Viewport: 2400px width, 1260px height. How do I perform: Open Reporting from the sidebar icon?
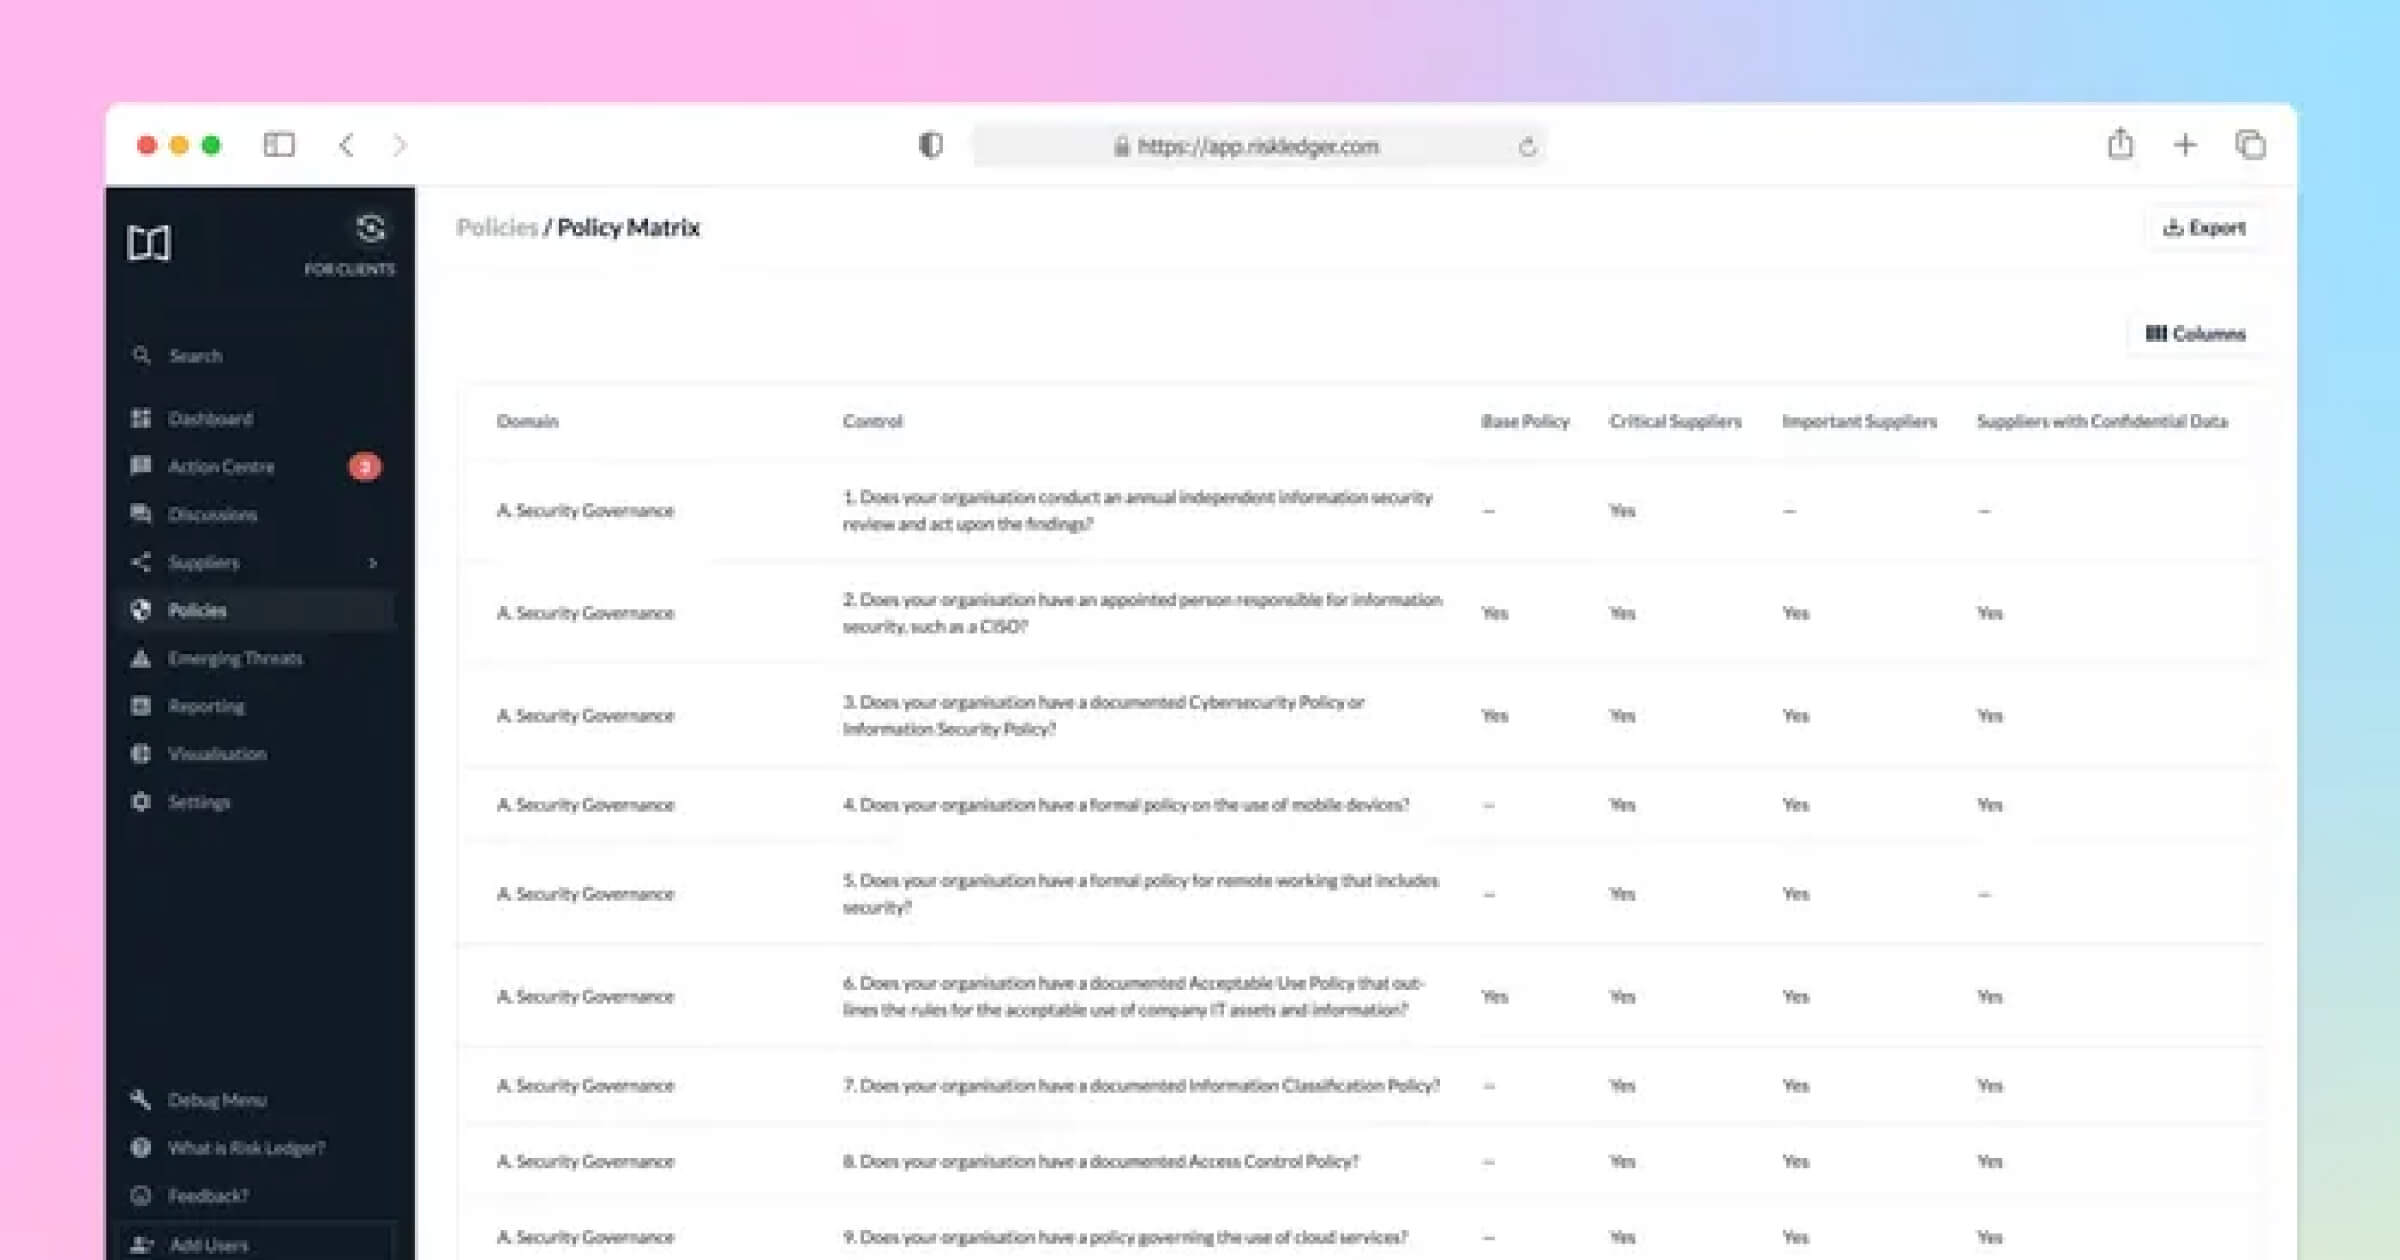[142, 706]
